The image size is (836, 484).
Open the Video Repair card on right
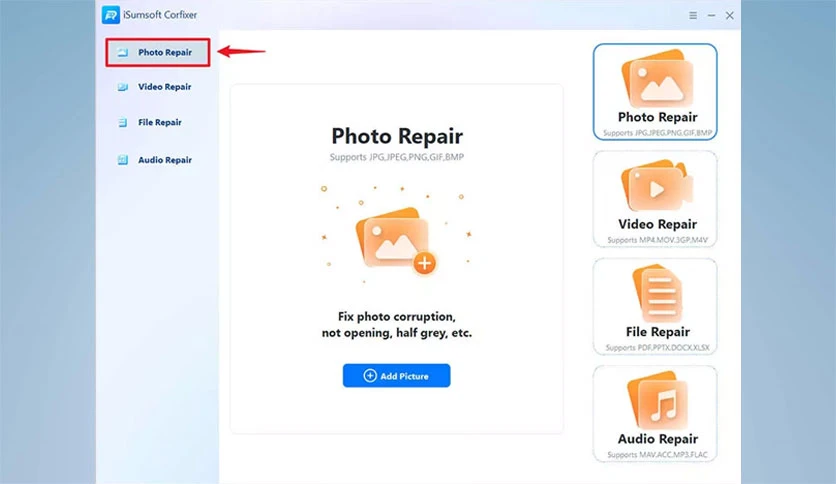click(x=655, y=199)
